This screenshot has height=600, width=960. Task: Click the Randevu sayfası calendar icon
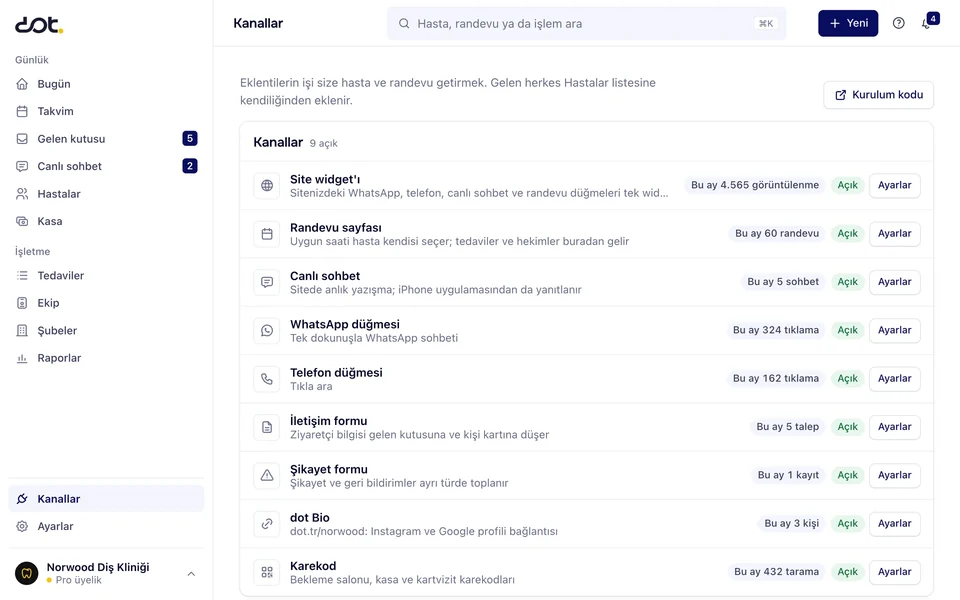(x=267, y=234)
